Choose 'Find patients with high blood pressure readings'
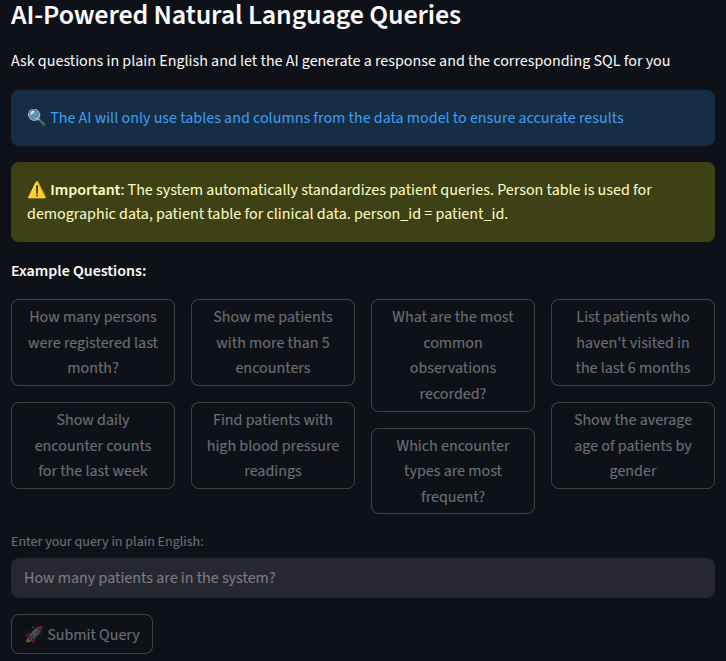This screenshot has height=661, width=726. point(273,445)
